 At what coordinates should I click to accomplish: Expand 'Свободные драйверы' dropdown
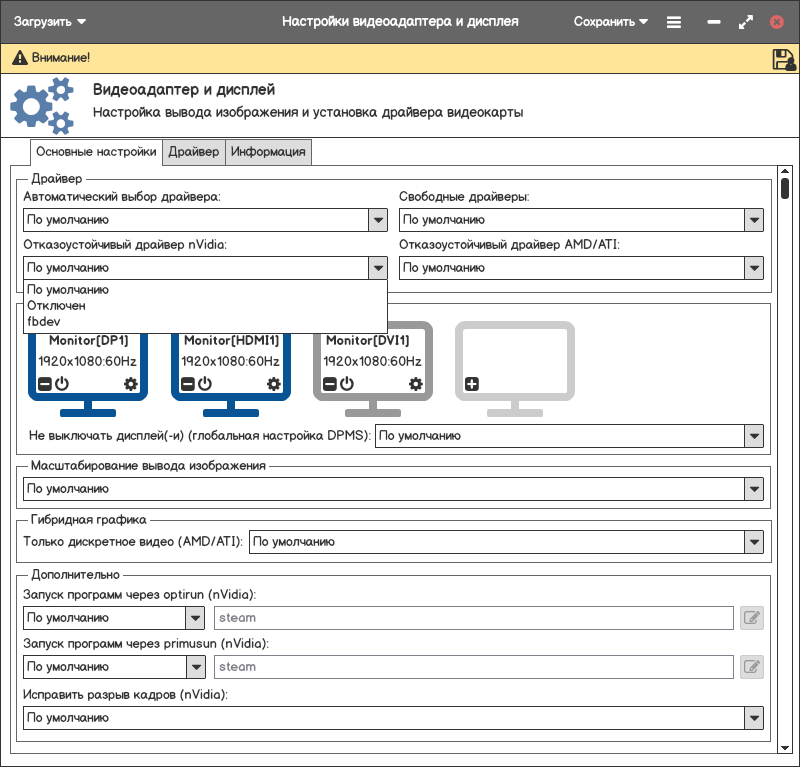753,220
